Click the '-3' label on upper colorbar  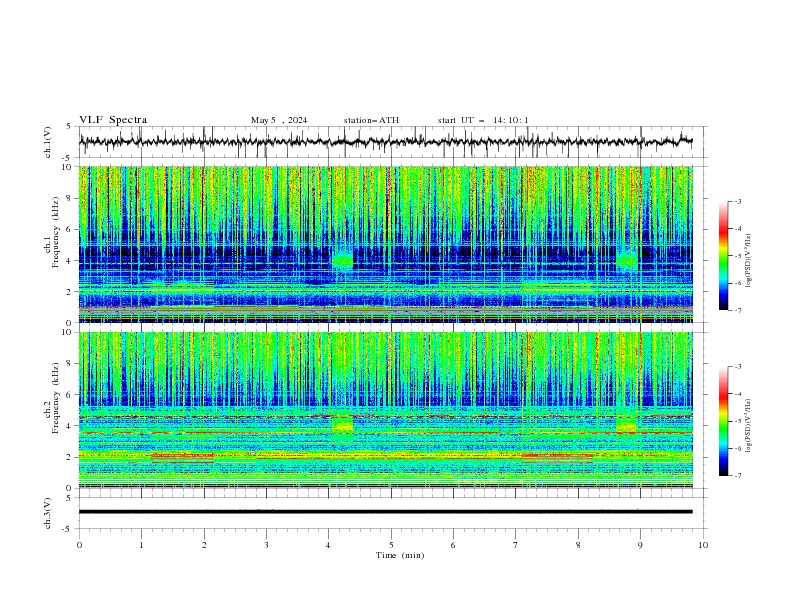point(737,201)
